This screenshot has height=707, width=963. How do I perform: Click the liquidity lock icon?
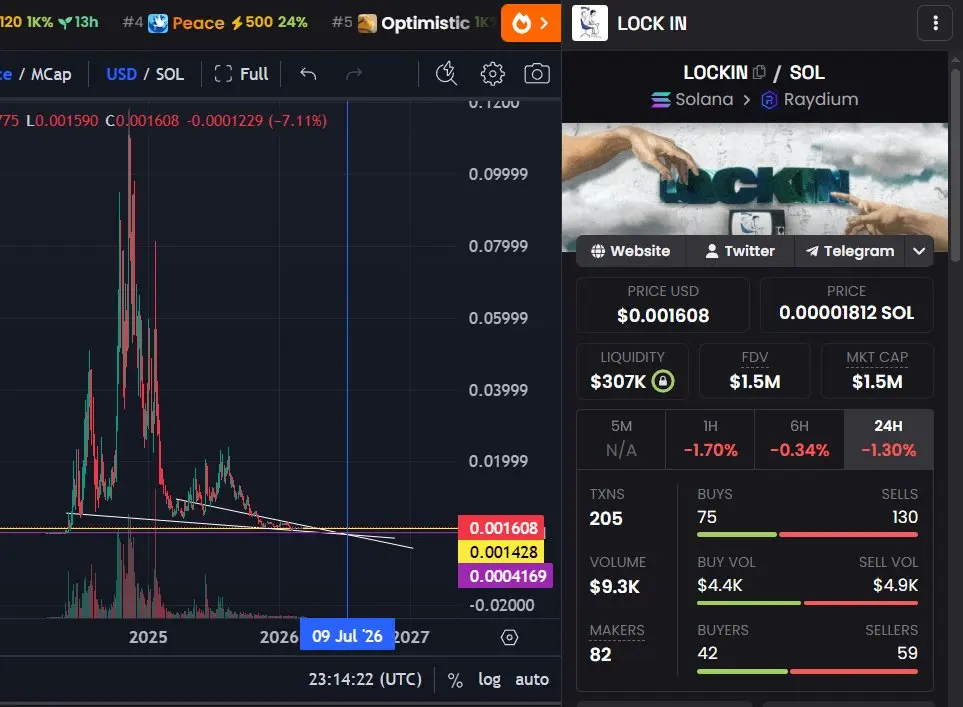pyautogui.click(x=663, y=381)
